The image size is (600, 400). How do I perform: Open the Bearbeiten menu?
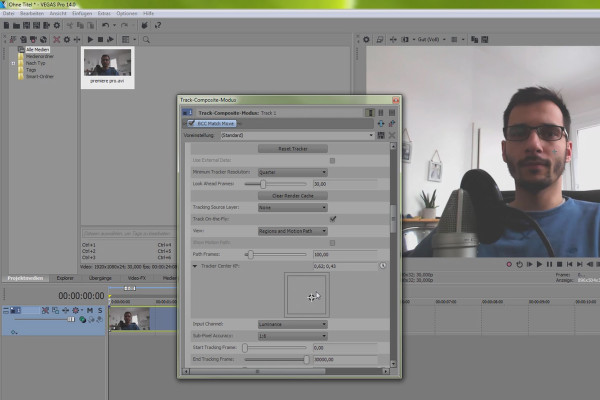pyautogui.click(x=32, y=13)
